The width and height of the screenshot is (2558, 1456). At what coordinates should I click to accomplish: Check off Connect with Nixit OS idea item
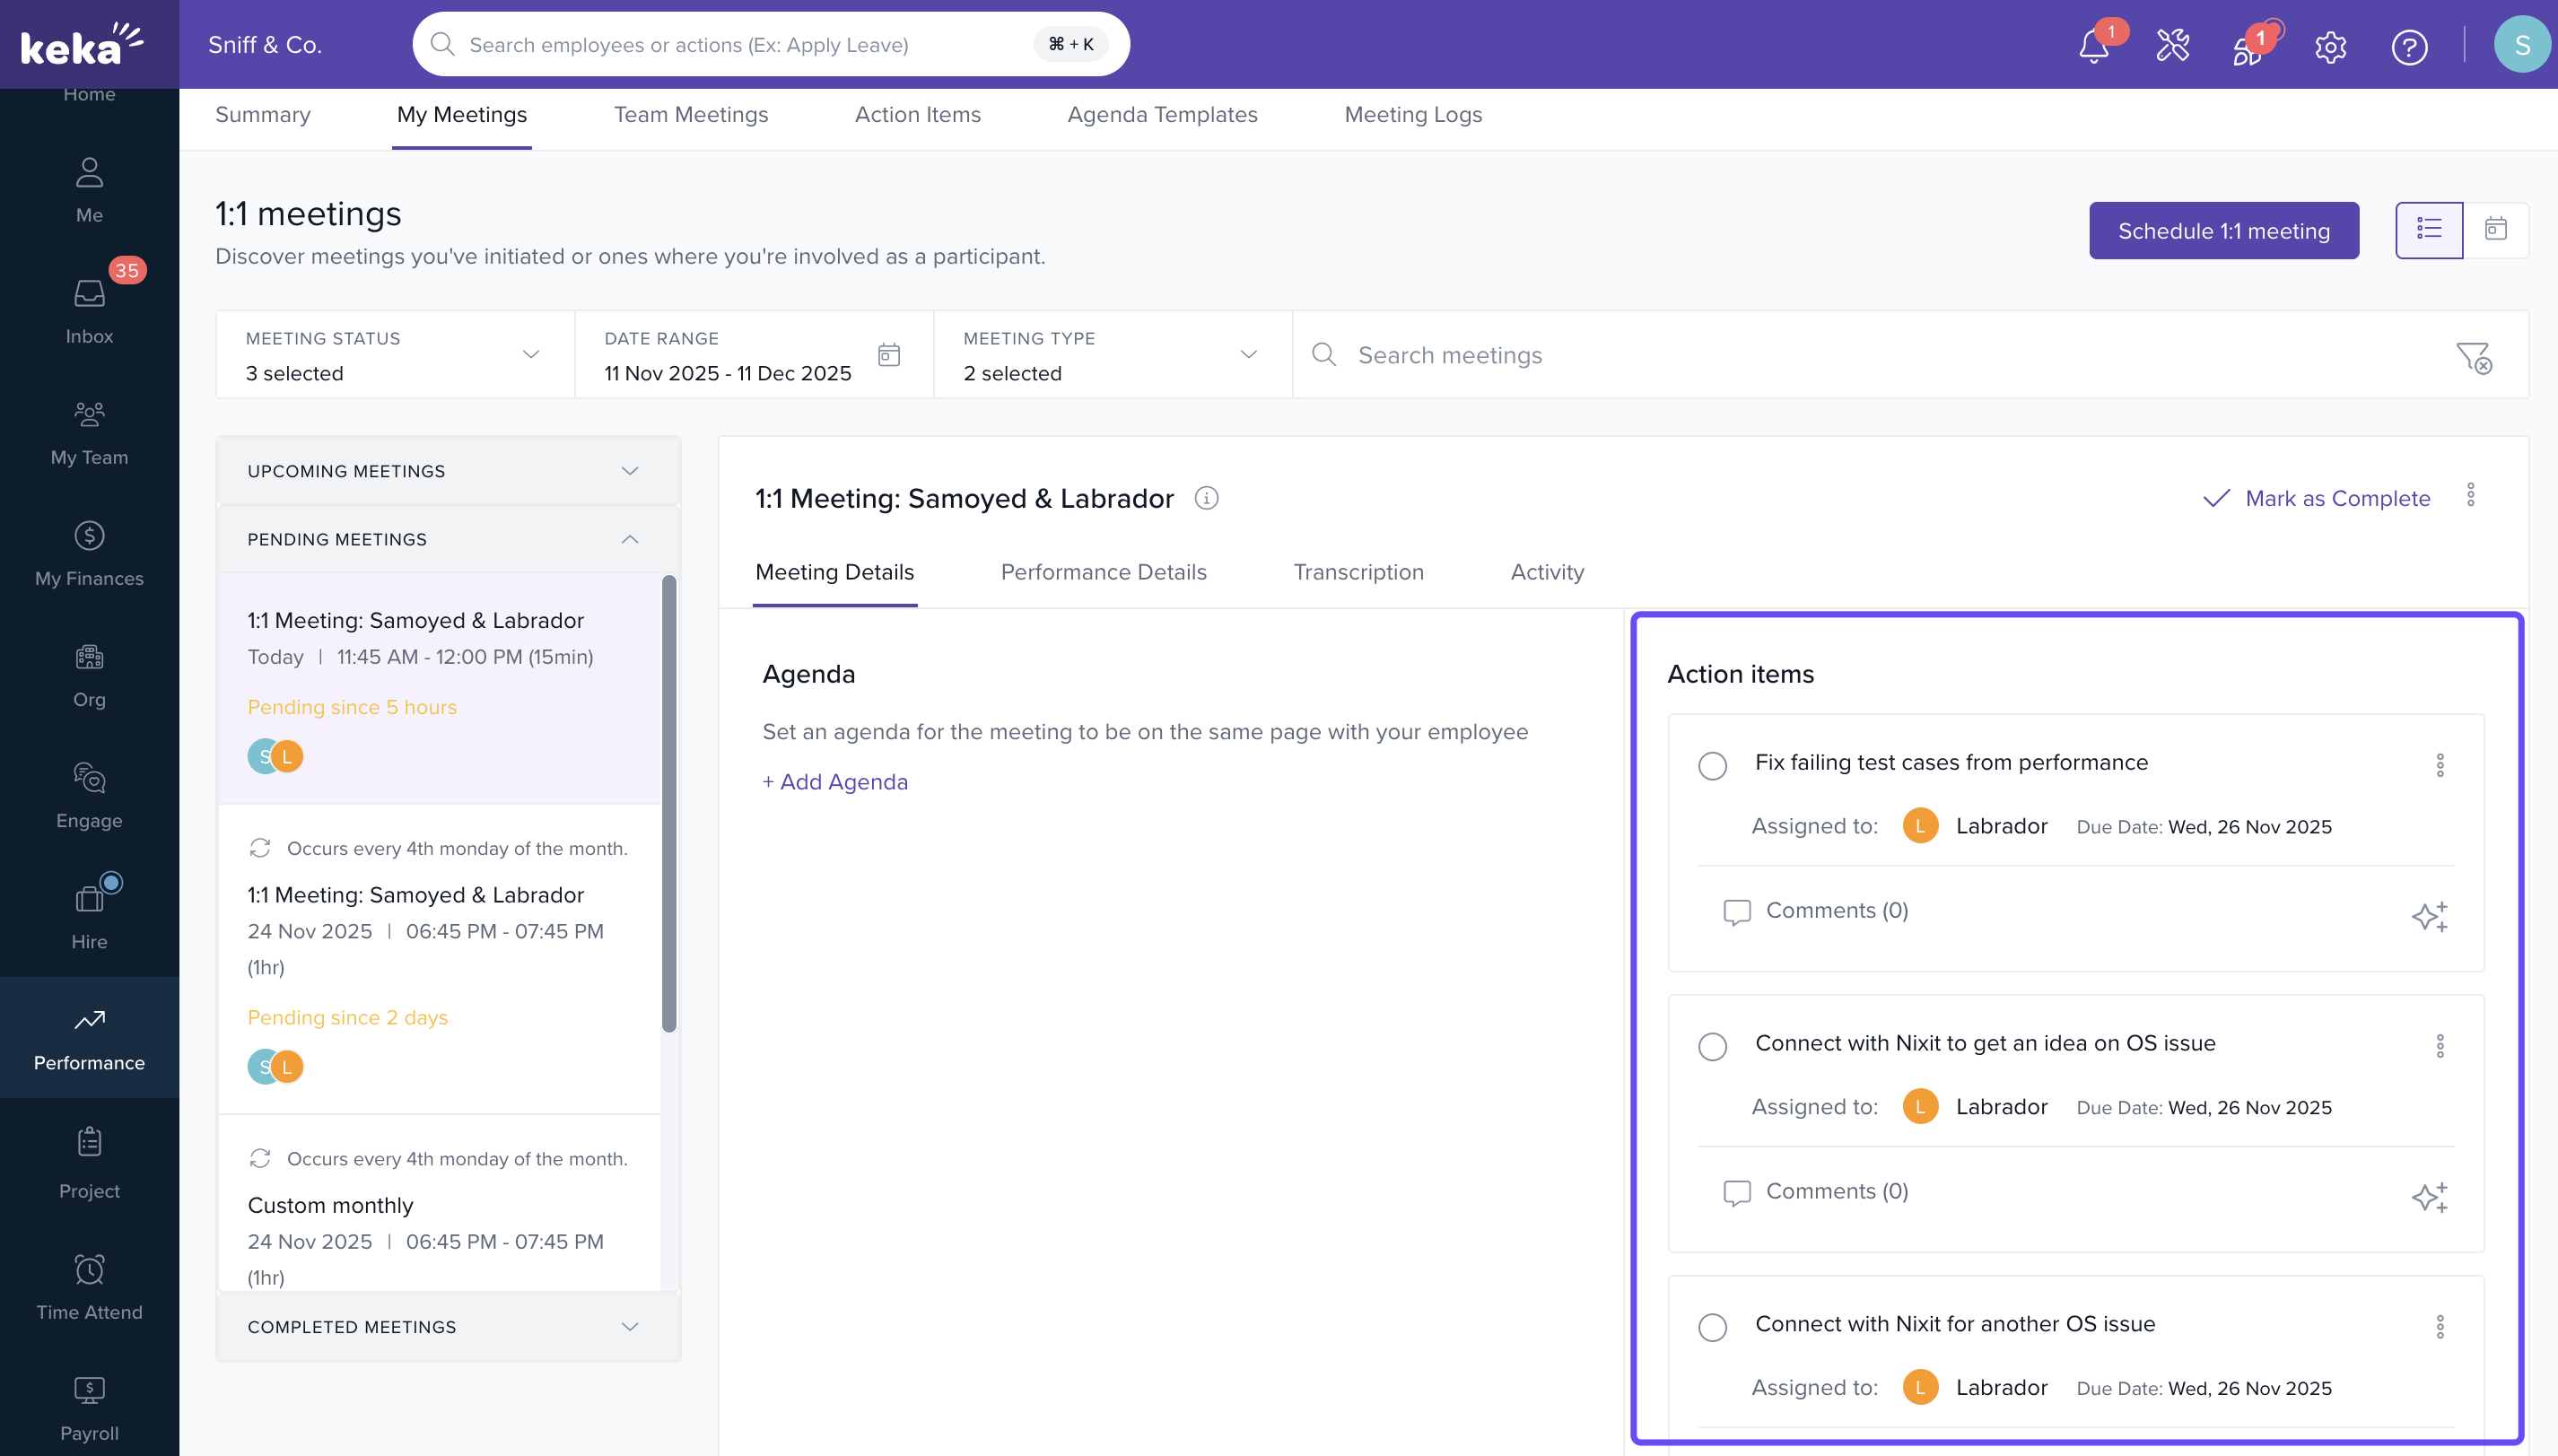click(1712, 1047)
